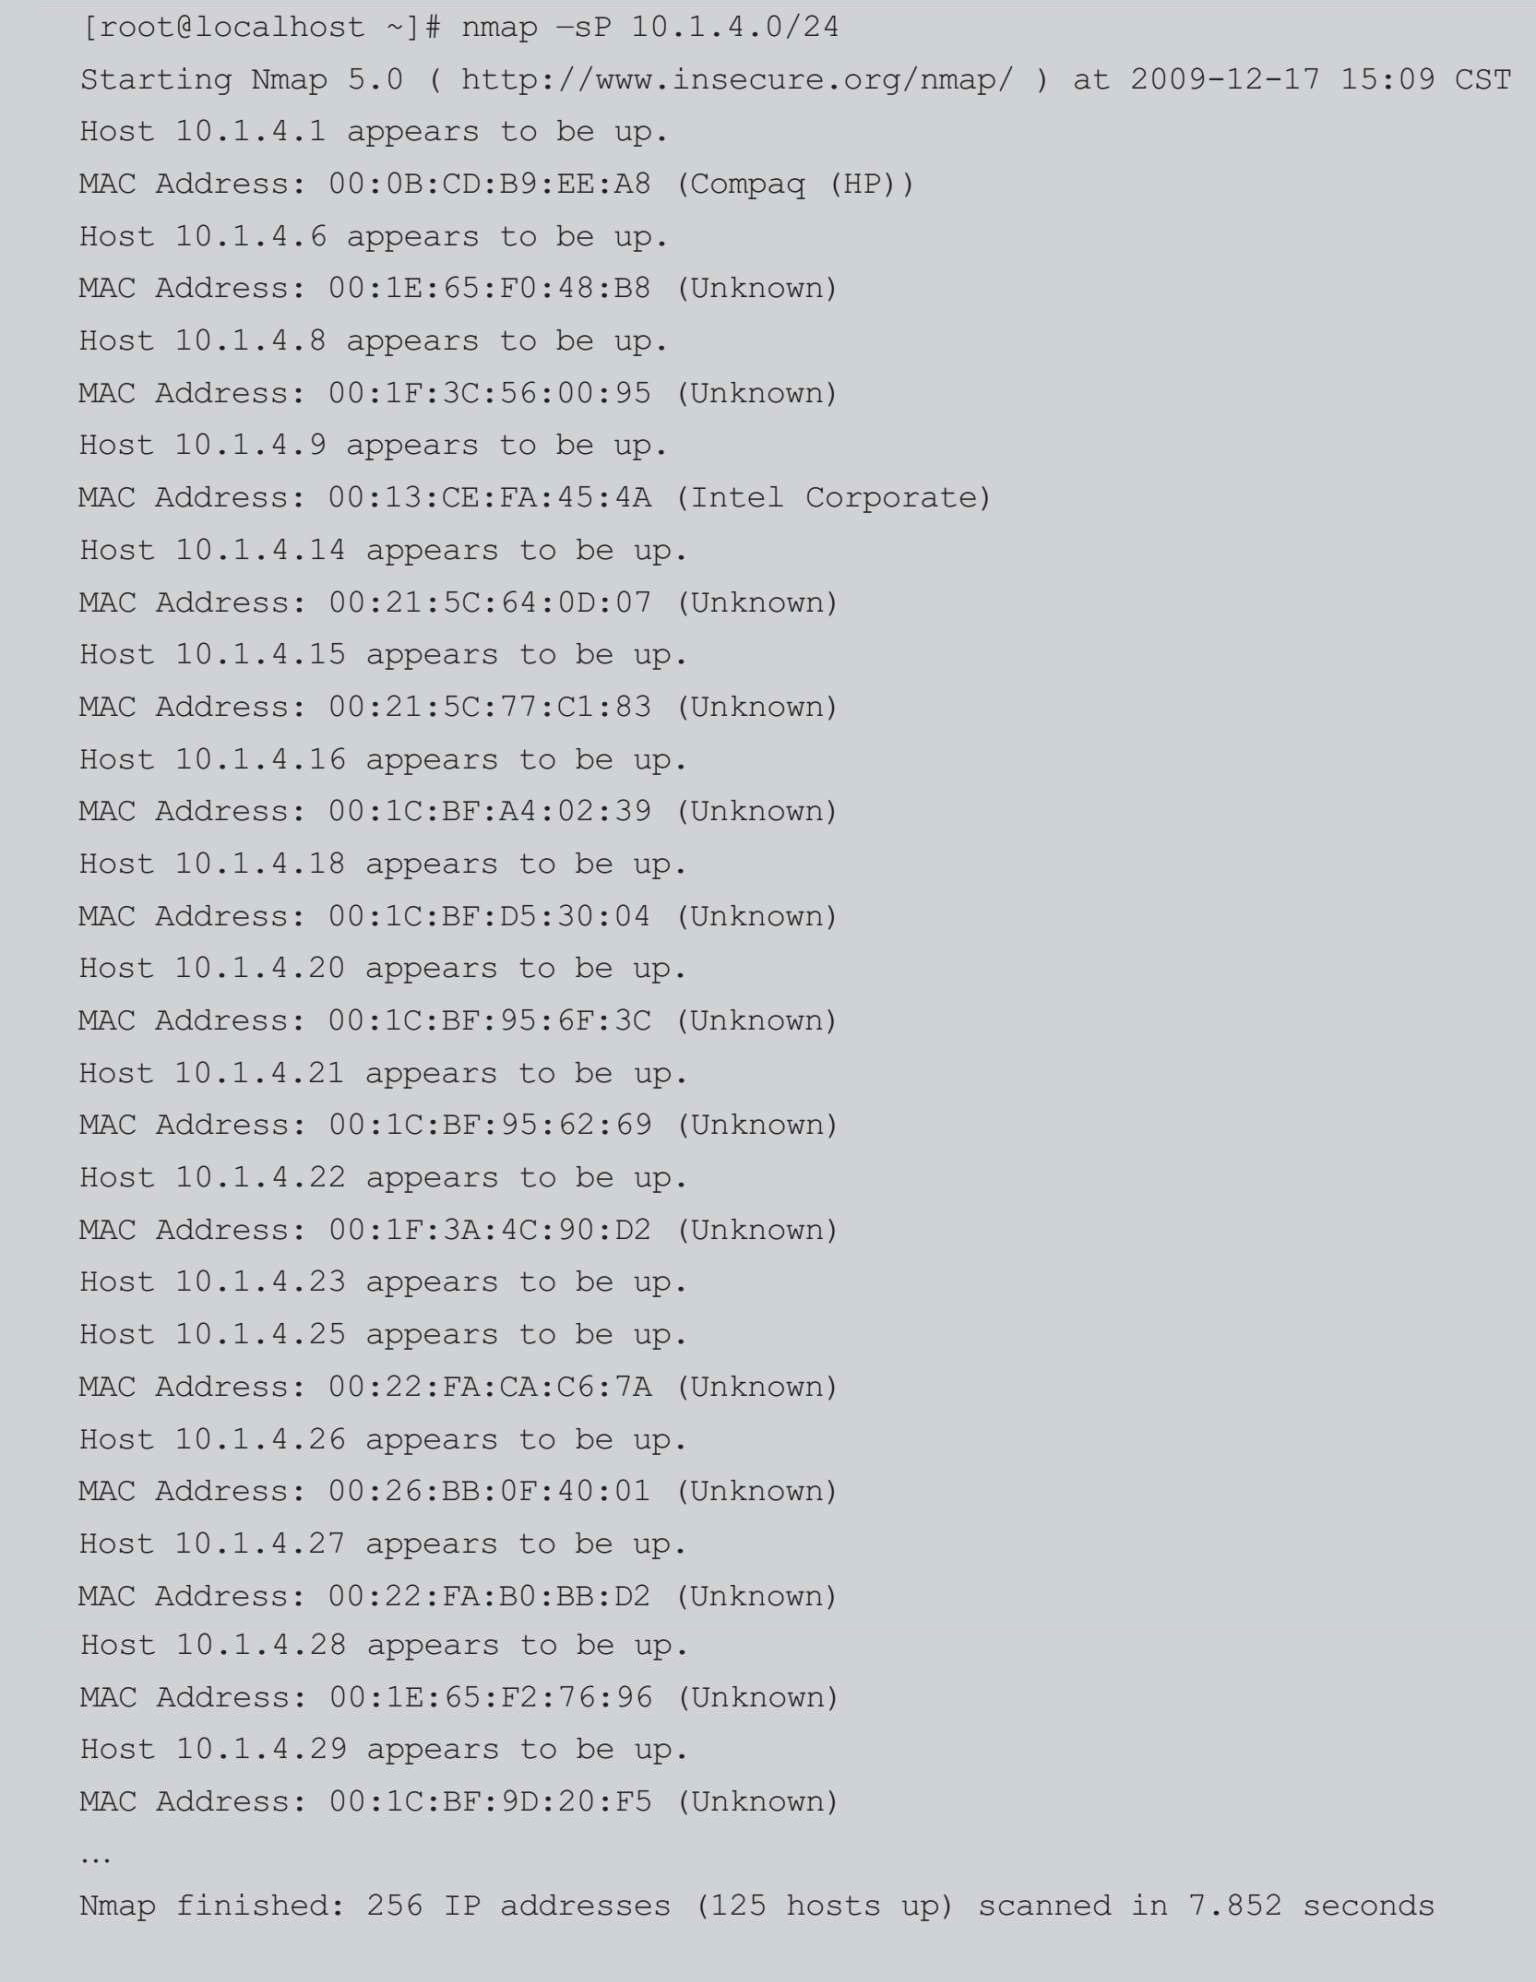Click MAC address 00:1C:BF:A4:02:39
The height and width of the screenshot is (1982, 1536).
point(489,811)
